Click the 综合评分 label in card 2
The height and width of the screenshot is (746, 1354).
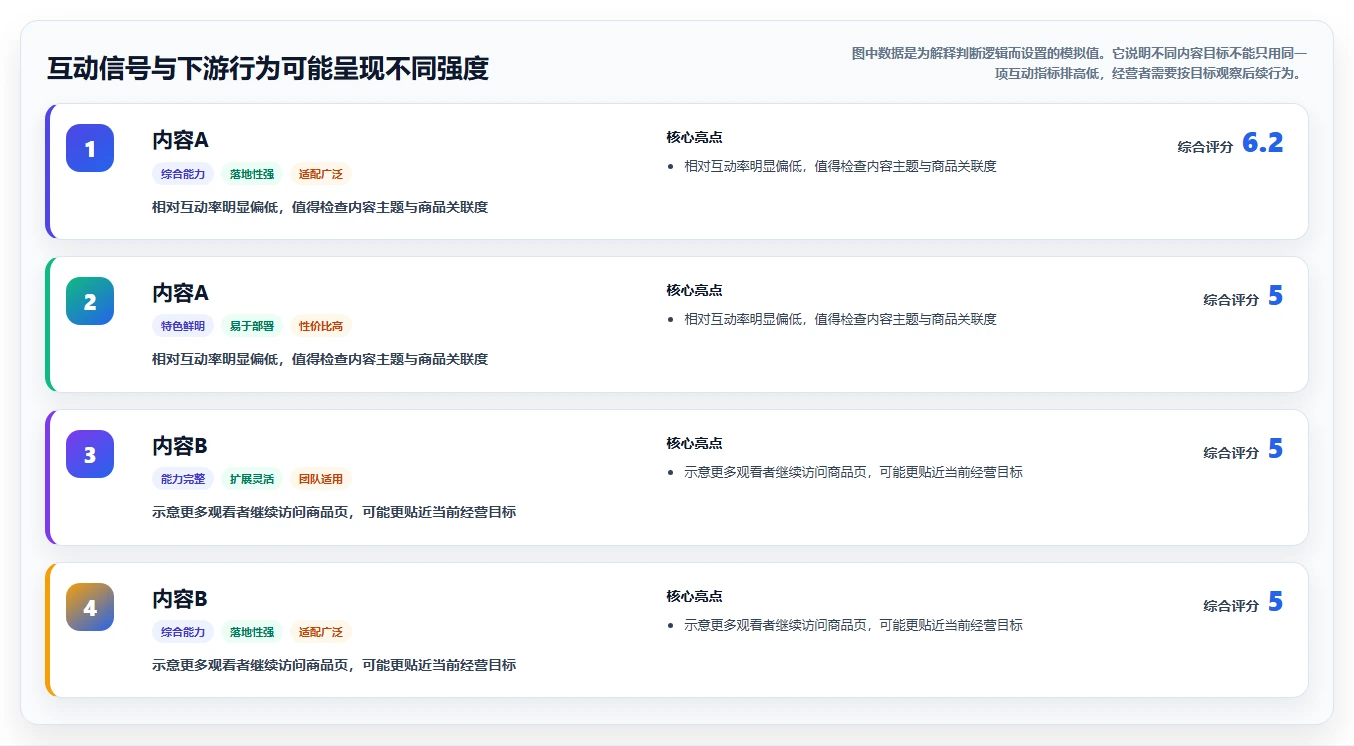(1231, 300)
